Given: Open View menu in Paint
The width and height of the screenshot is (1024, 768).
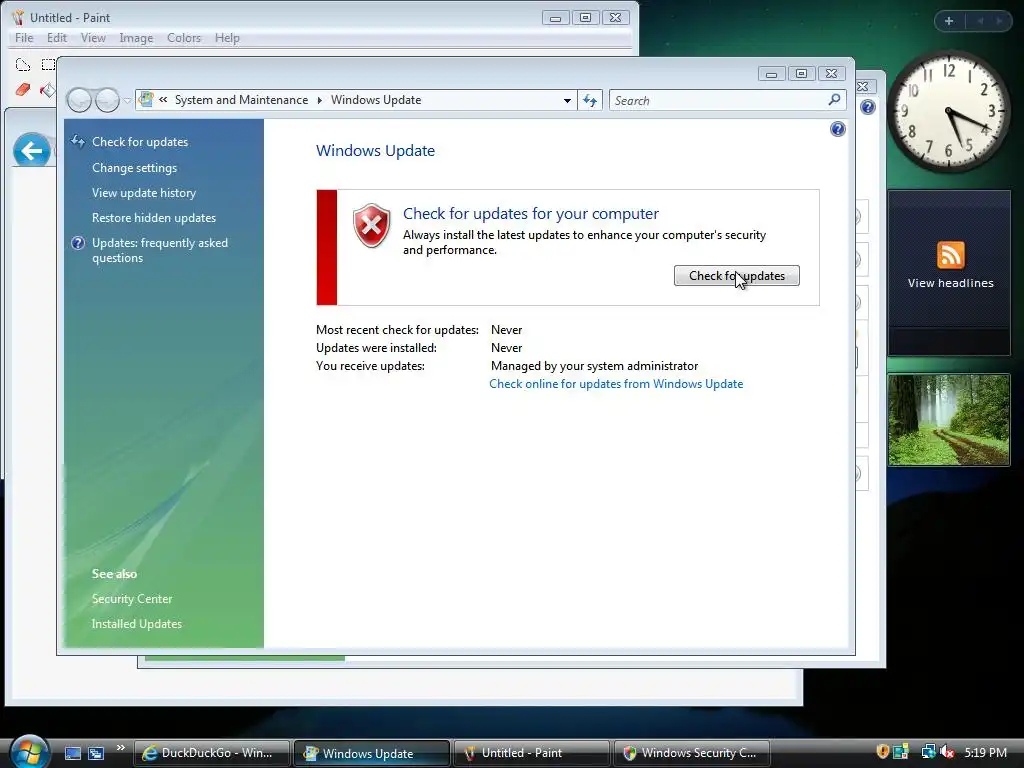Looking at the screenshot, I should (93, 38).
